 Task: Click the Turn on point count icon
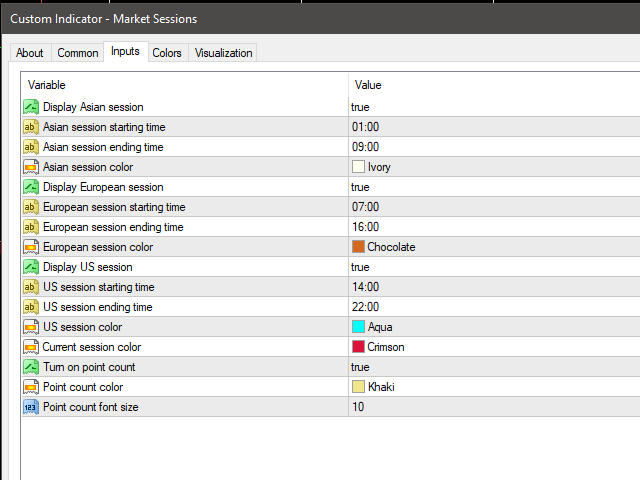31,367
